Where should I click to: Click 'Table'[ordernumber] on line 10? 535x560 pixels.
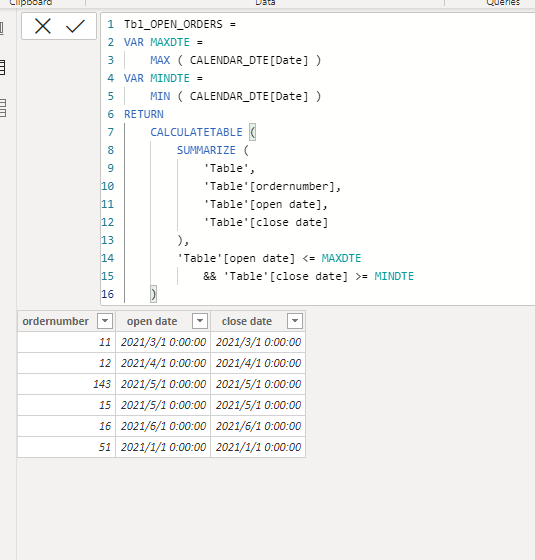click(269, 186)
